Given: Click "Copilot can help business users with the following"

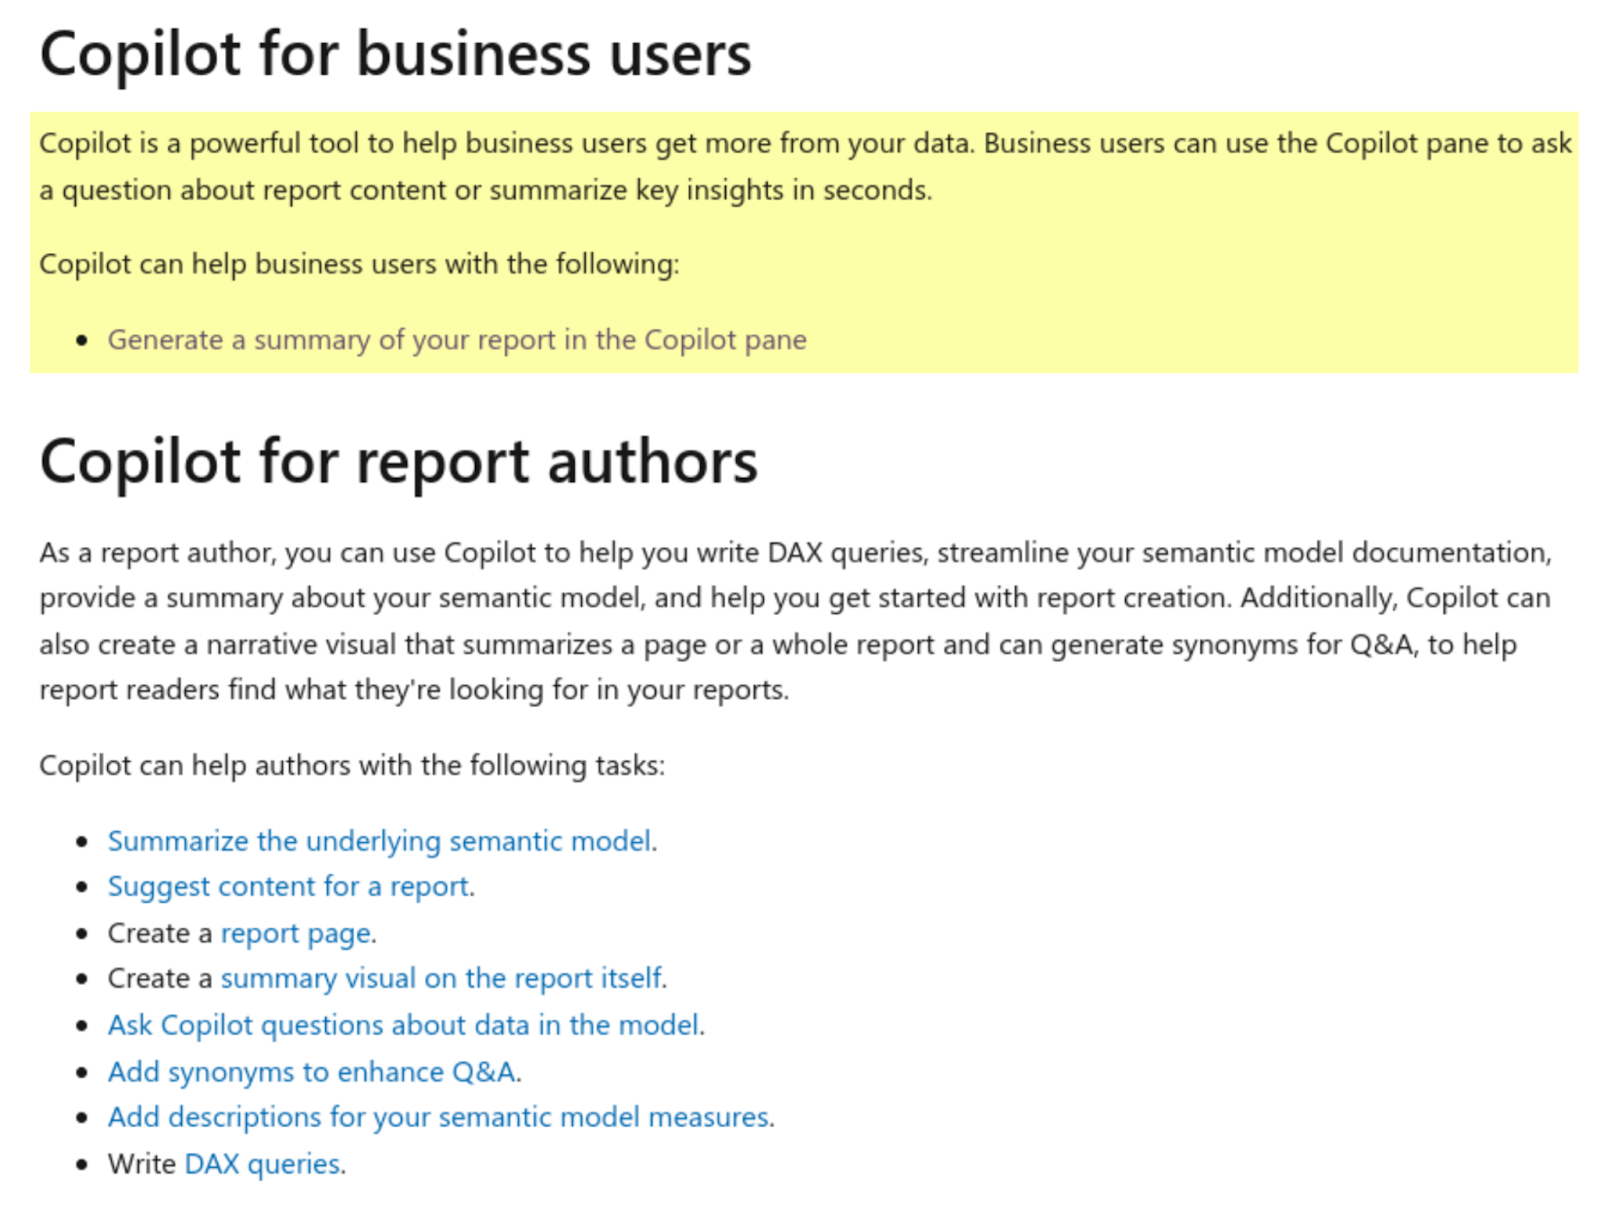Looking at the screenshot, I should pos(359,264).
